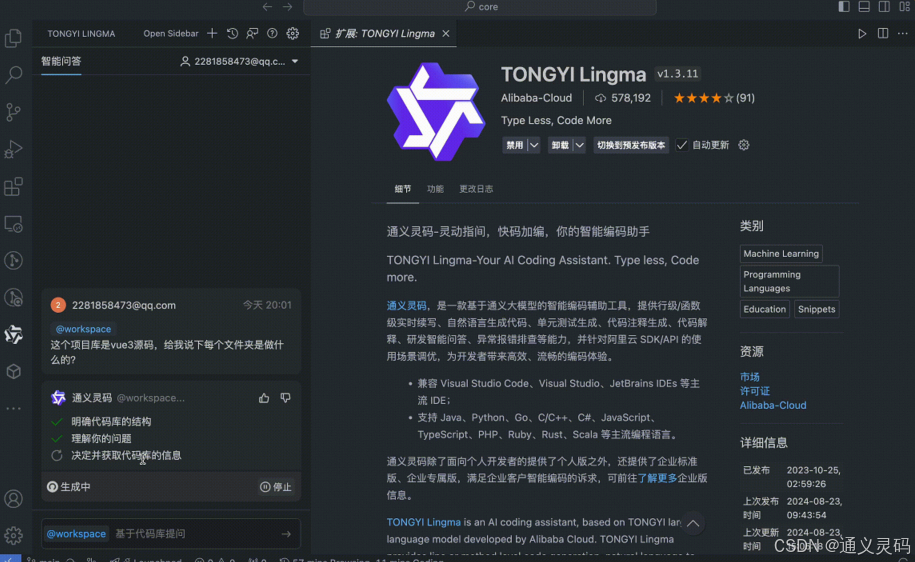Open the Search view in activity bar
The image size is (915, 562).
13,74
